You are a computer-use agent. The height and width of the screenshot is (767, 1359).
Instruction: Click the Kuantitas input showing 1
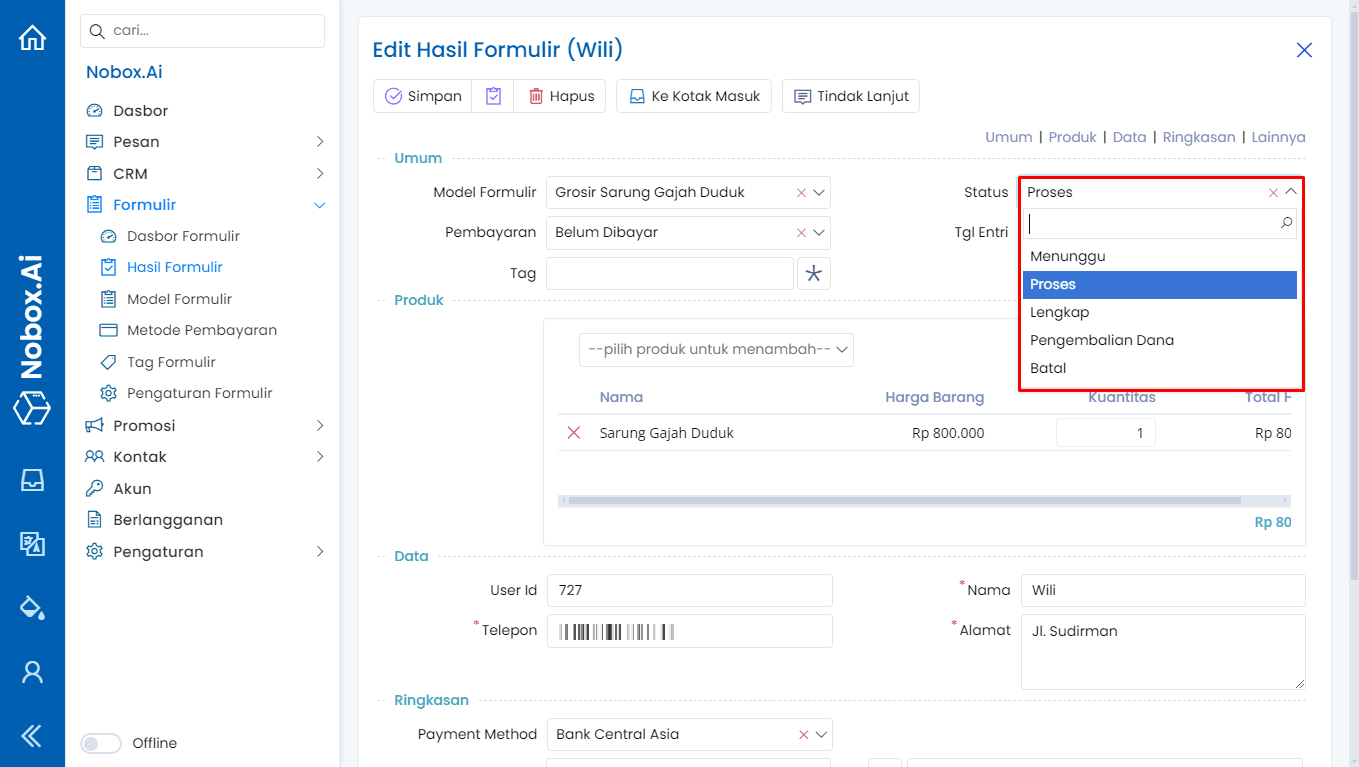(x=1106, y=432)
